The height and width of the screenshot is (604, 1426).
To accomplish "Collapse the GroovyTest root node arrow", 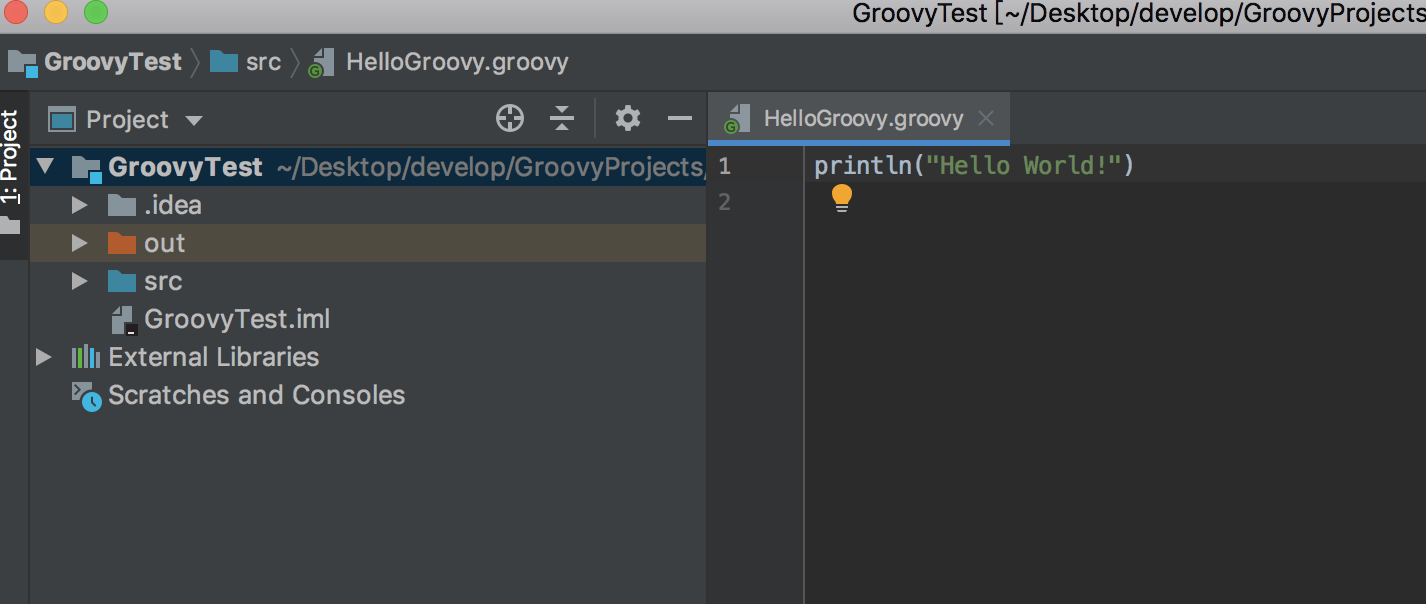I will [45, 167].
